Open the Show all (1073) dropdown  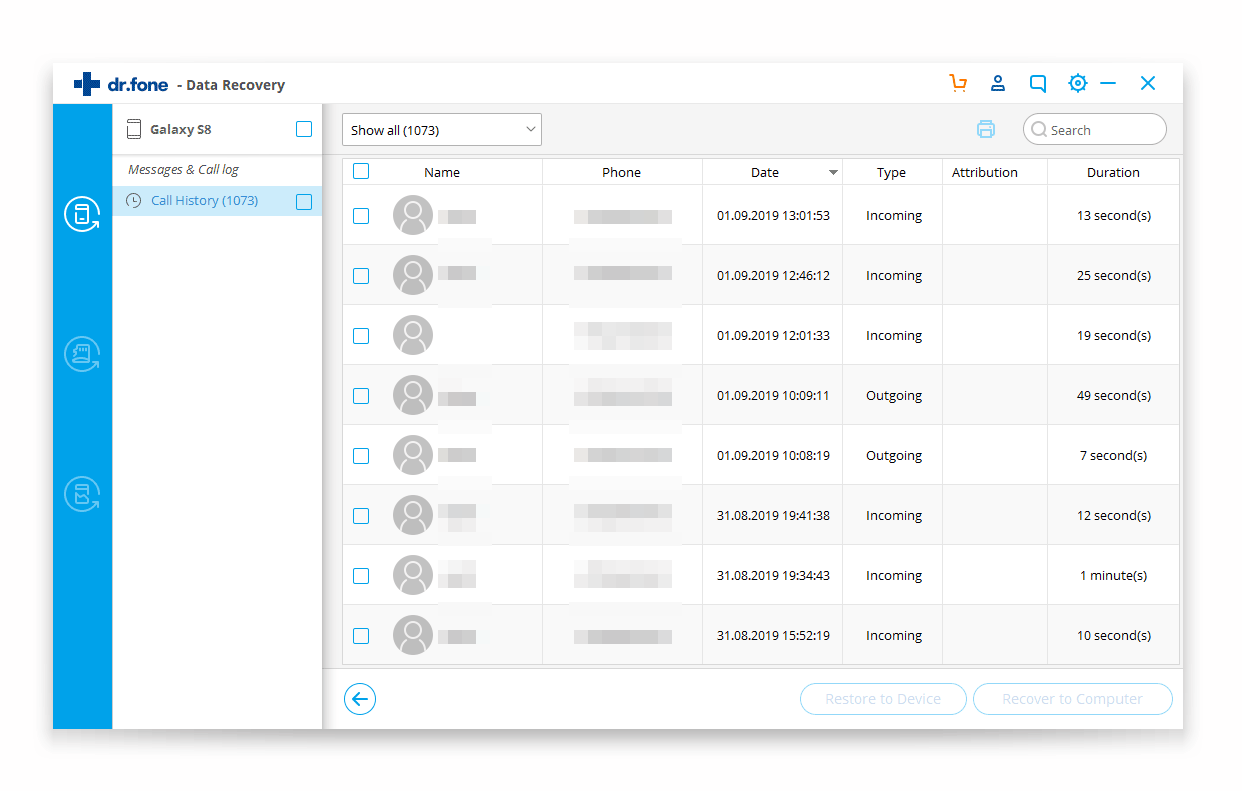pos(442,130)
